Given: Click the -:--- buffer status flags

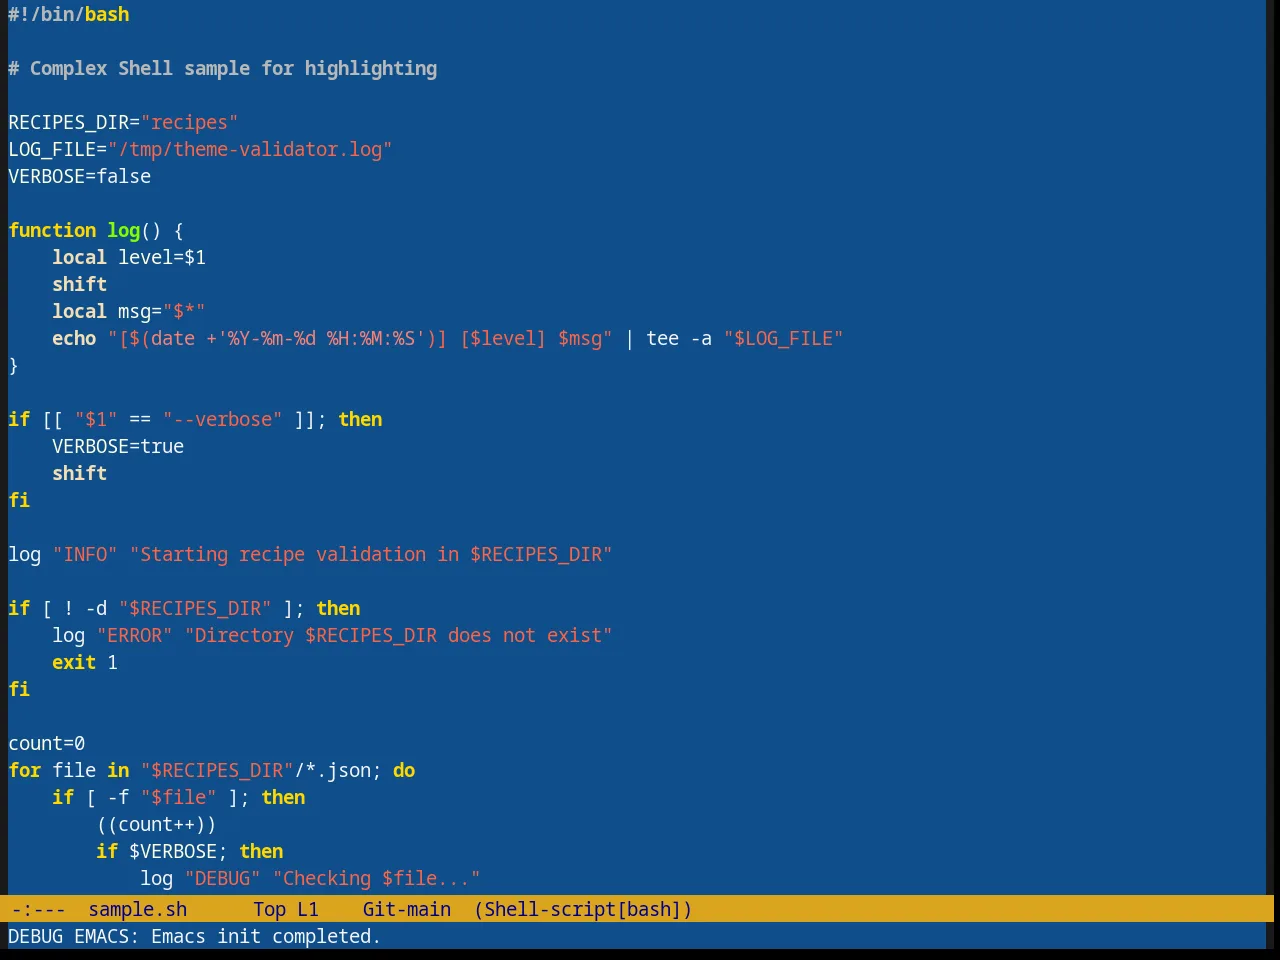Looking at the screenshot, I should pos(38,909).
